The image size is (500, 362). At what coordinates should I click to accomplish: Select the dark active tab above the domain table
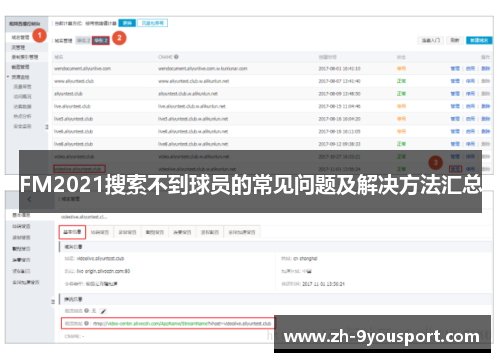click(x=101, y=41)
